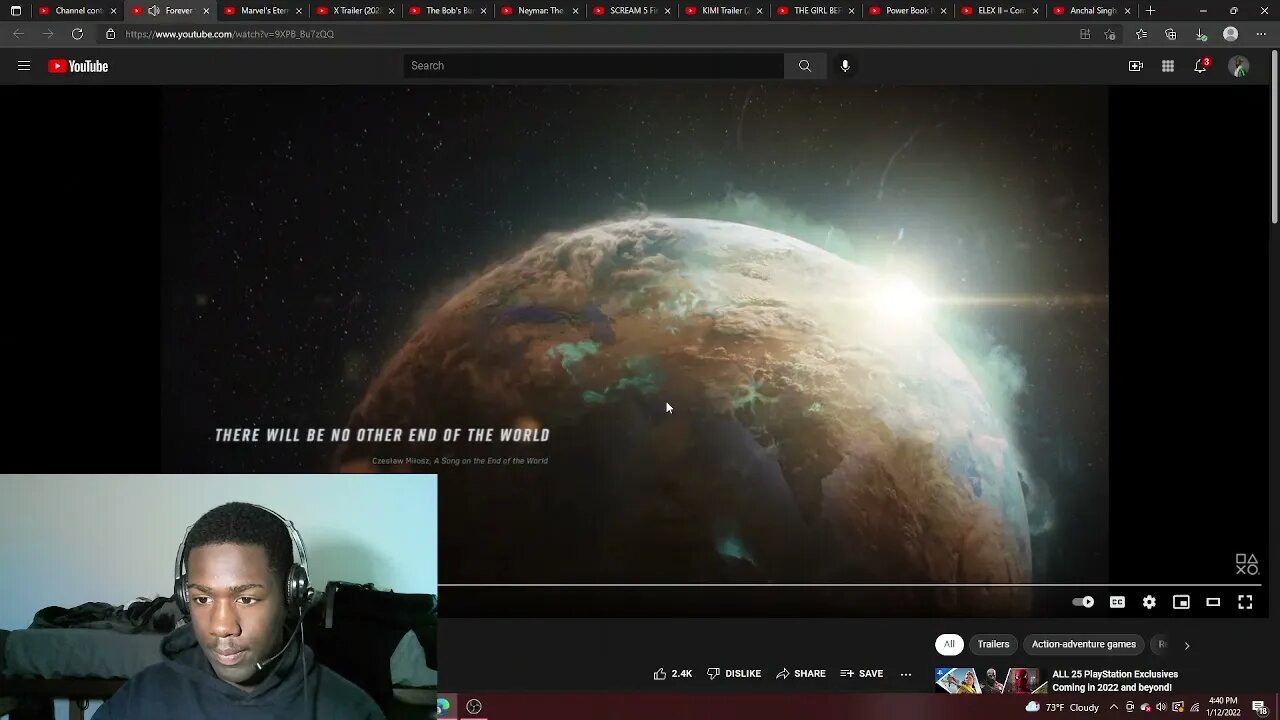Open the YouTube hamburger guide menu

click(24, 66)
